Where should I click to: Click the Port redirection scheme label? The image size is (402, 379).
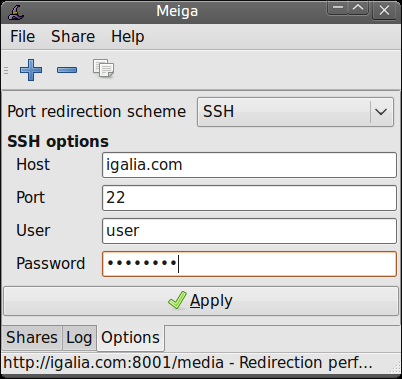point(97,112)
